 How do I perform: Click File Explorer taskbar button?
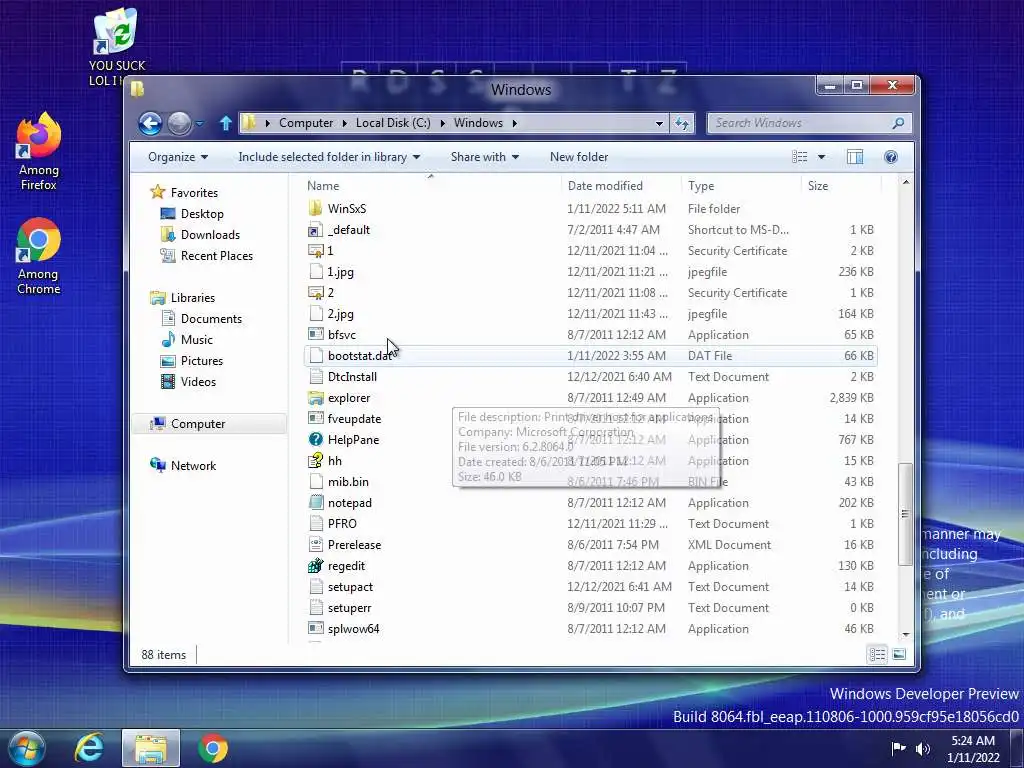coord(151,748)
